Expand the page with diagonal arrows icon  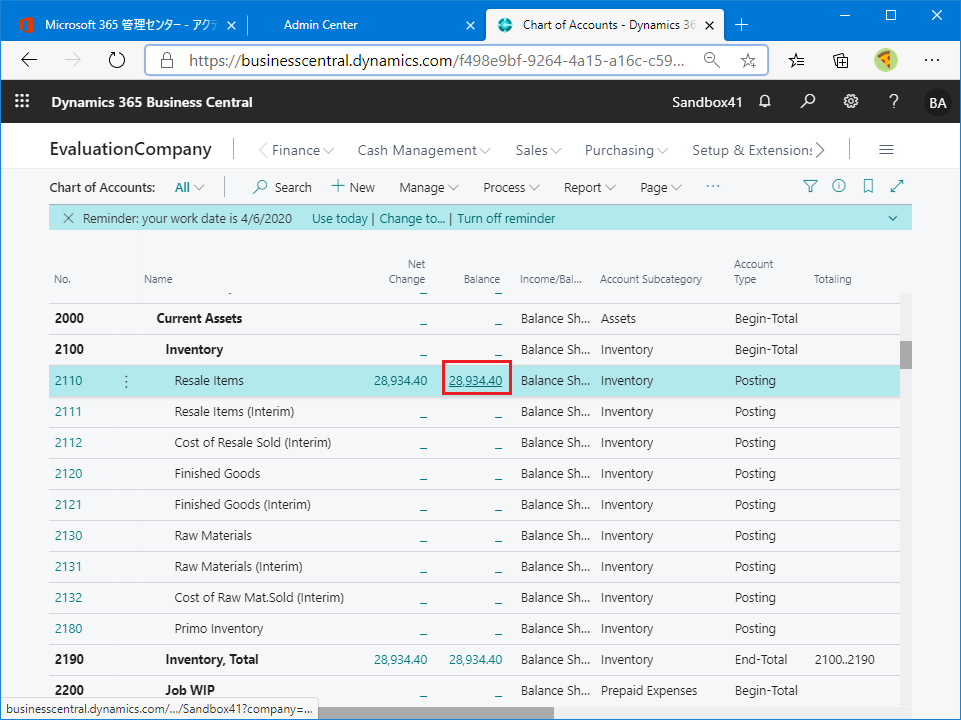[x=897, y=186]
